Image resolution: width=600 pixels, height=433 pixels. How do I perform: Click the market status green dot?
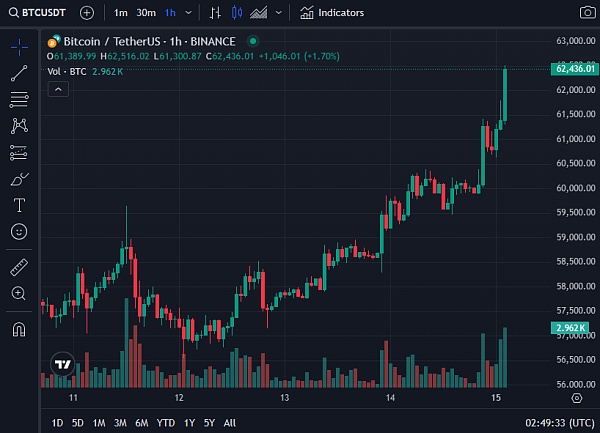coord(253,41)
